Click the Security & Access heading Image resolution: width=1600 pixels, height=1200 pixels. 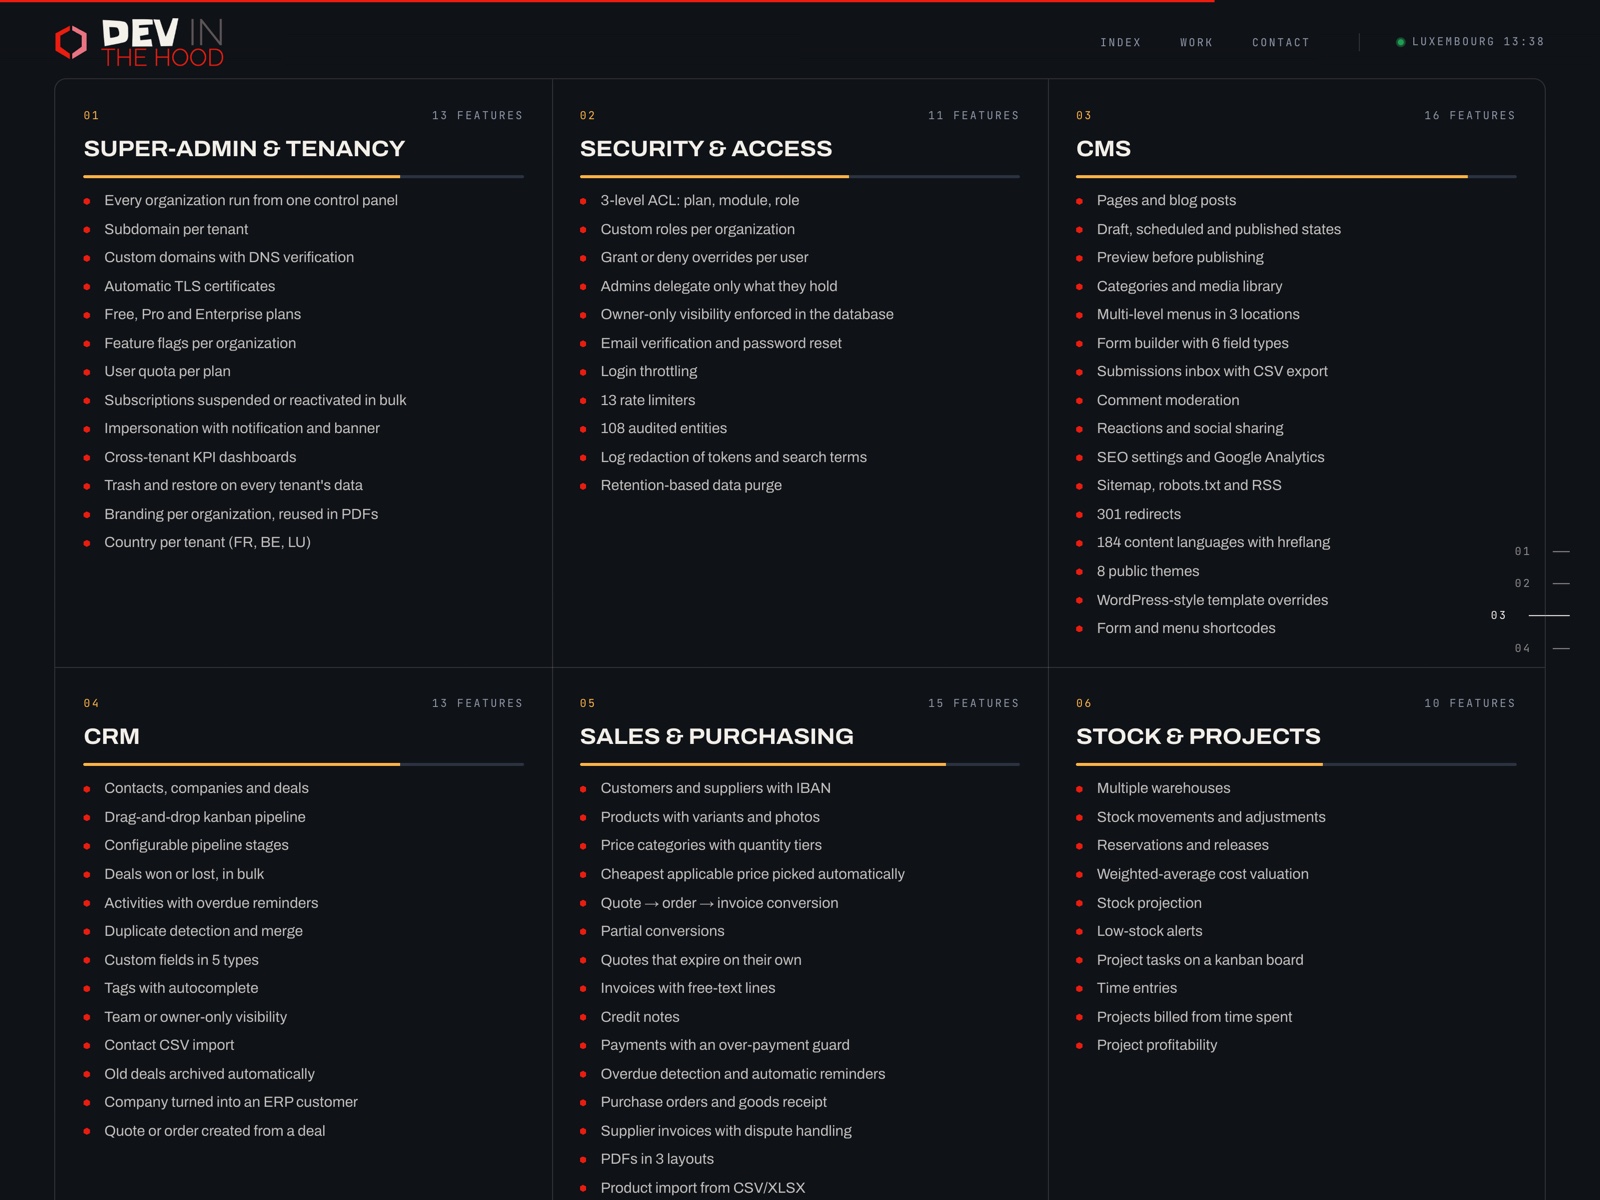[706, 149]
